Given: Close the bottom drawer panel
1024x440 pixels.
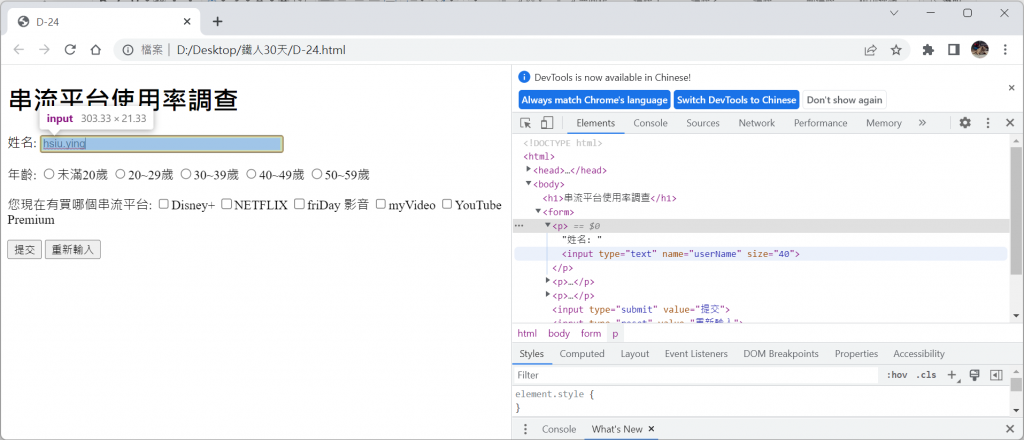Looking at the screenshot, I should [1010, 429].
